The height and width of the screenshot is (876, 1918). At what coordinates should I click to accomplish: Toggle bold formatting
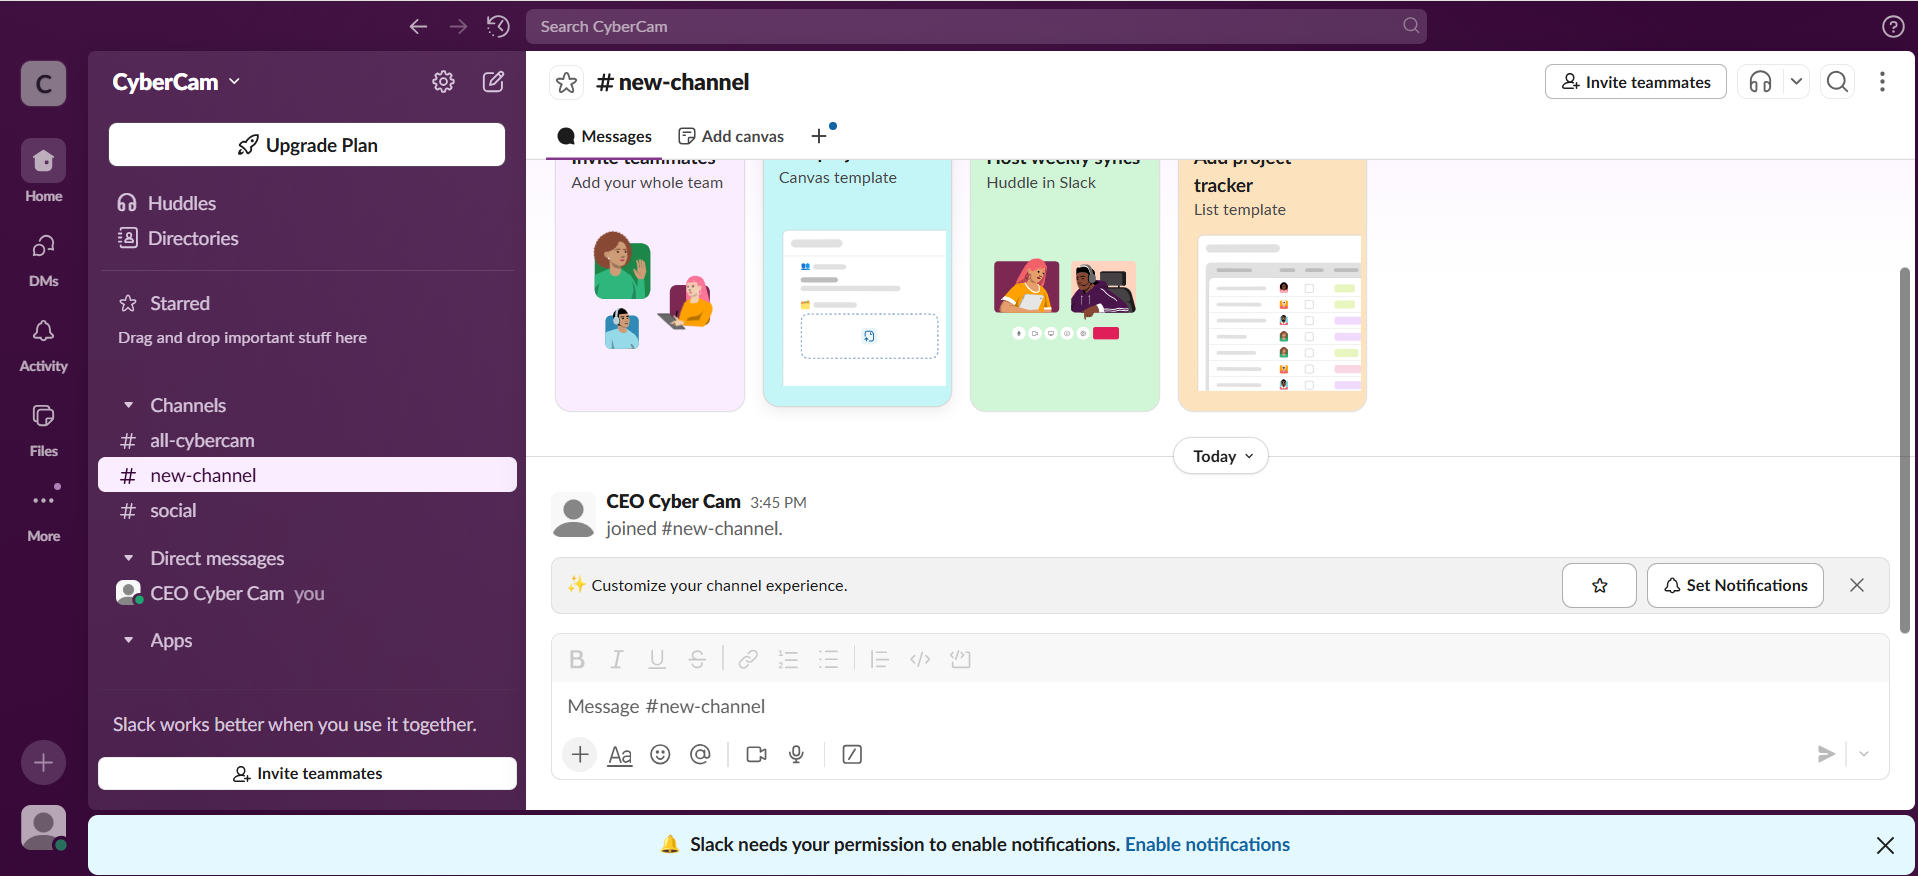(x=577, y=659)
